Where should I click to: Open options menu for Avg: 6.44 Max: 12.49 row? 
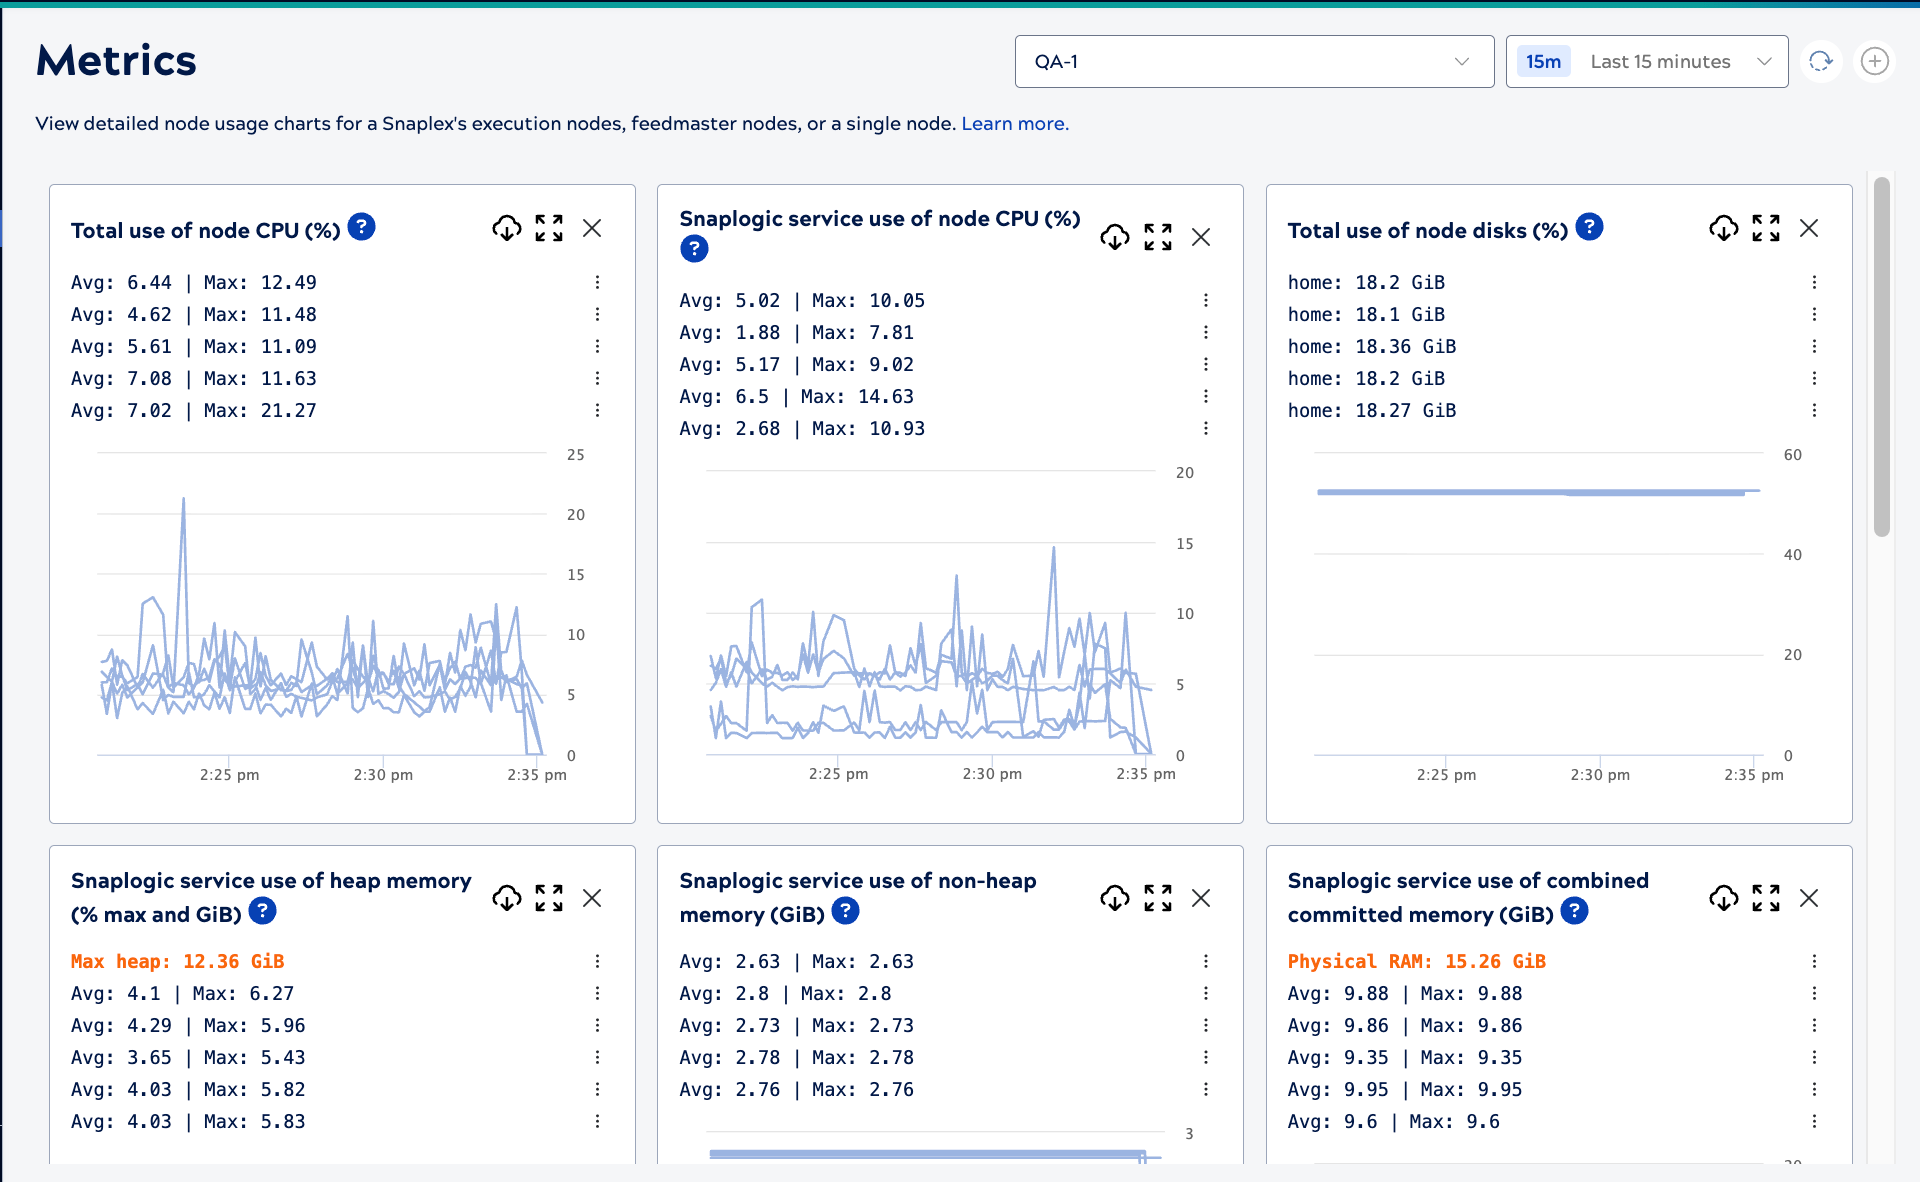coord(597,282)
